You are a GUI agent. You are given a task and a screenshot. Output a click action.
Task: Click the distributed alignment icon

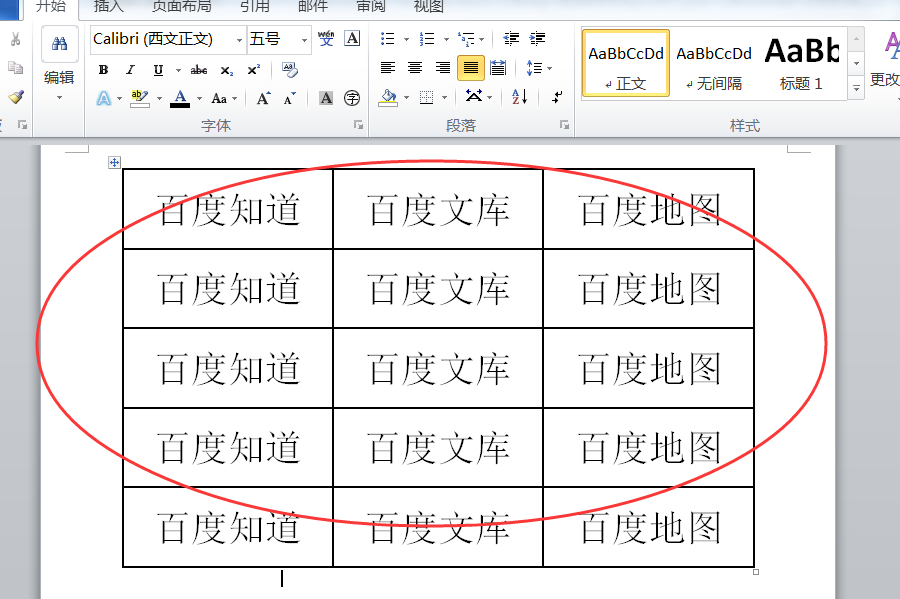click(x=498, y=68)
